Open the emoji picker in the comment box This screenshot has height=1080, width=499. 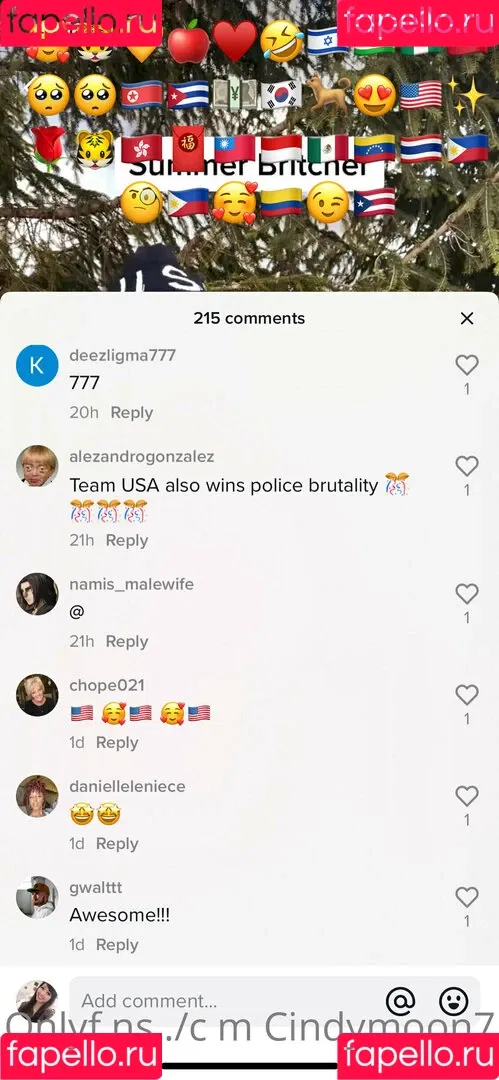454,1001
